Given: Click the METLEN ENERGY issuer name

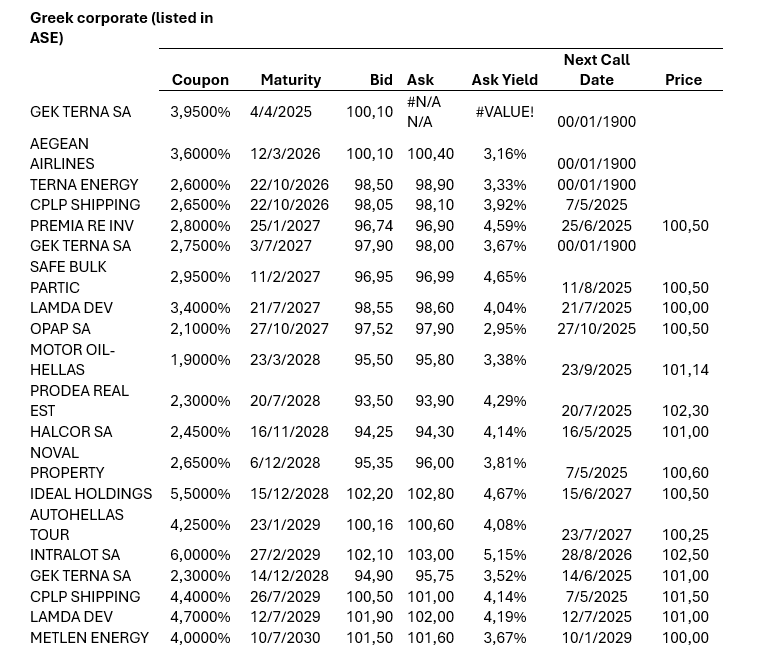Looking at the screenshot, I should click(89, 638).
